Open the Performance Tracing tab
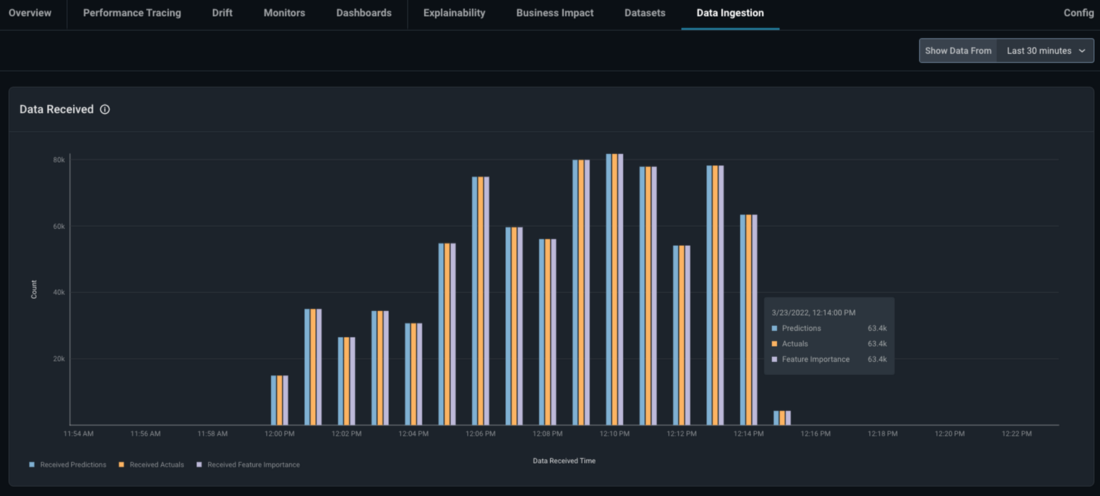Viewport: 1100px width, 496px height. tap(132, 13)
